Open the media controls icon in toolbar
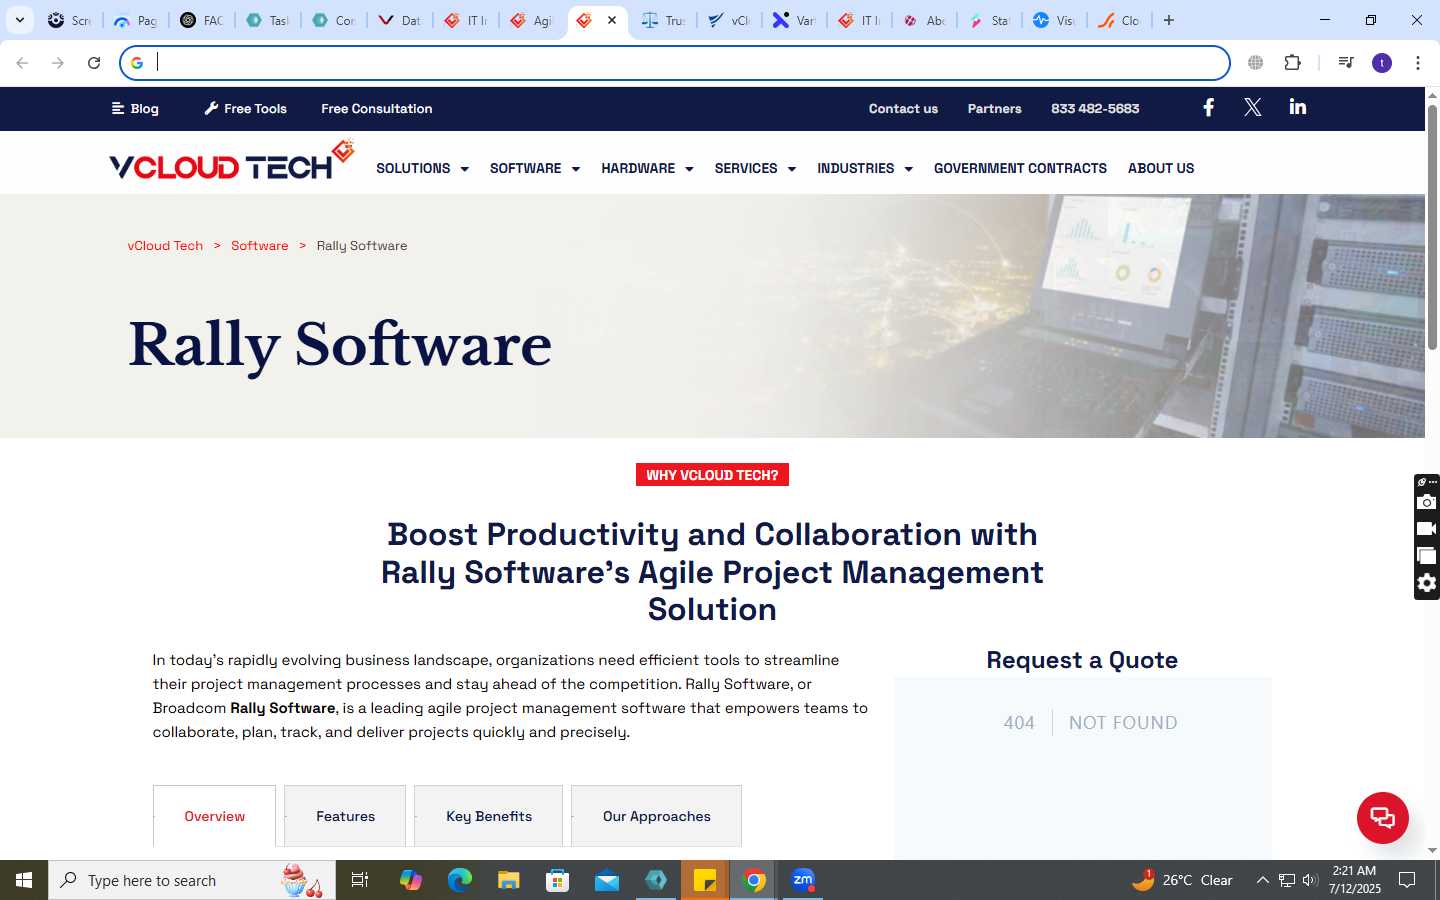This screenshot has height=900, width=1440. (1346, 63)
